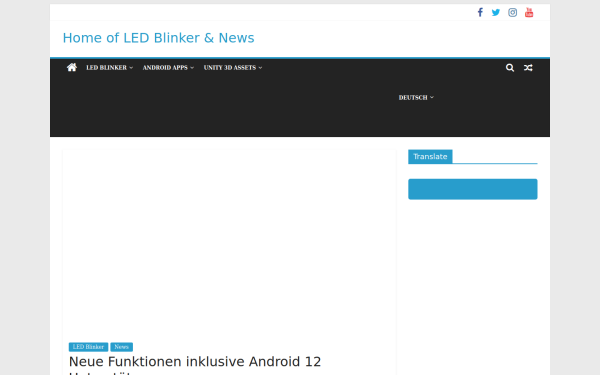
Task: Click the random post shuffle icon
Action: tap(528, 68)
